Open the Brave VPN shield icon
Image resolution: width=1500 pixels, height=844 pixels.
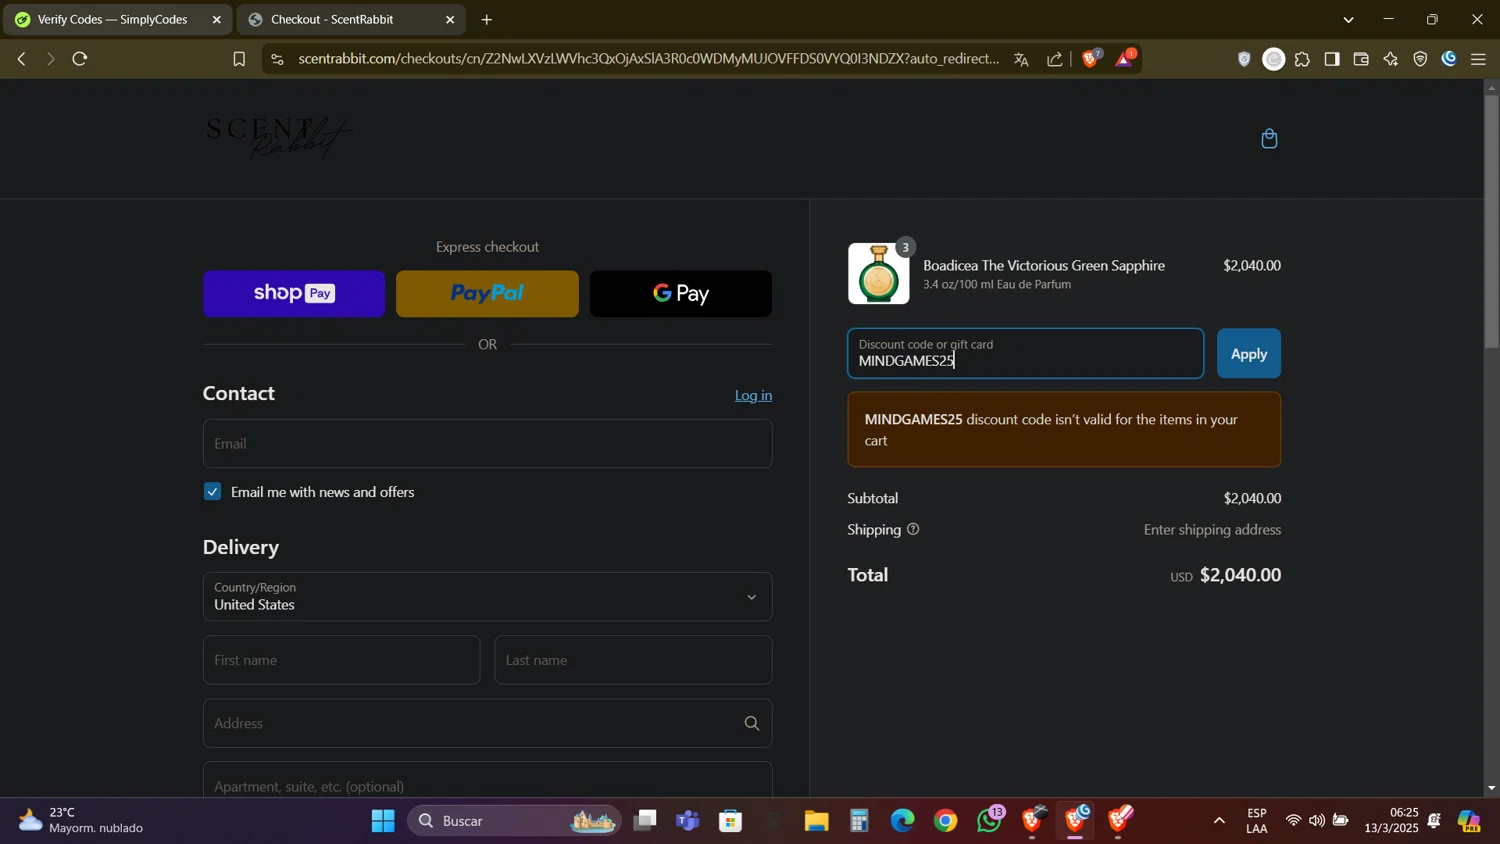(x=1420, y=59)
